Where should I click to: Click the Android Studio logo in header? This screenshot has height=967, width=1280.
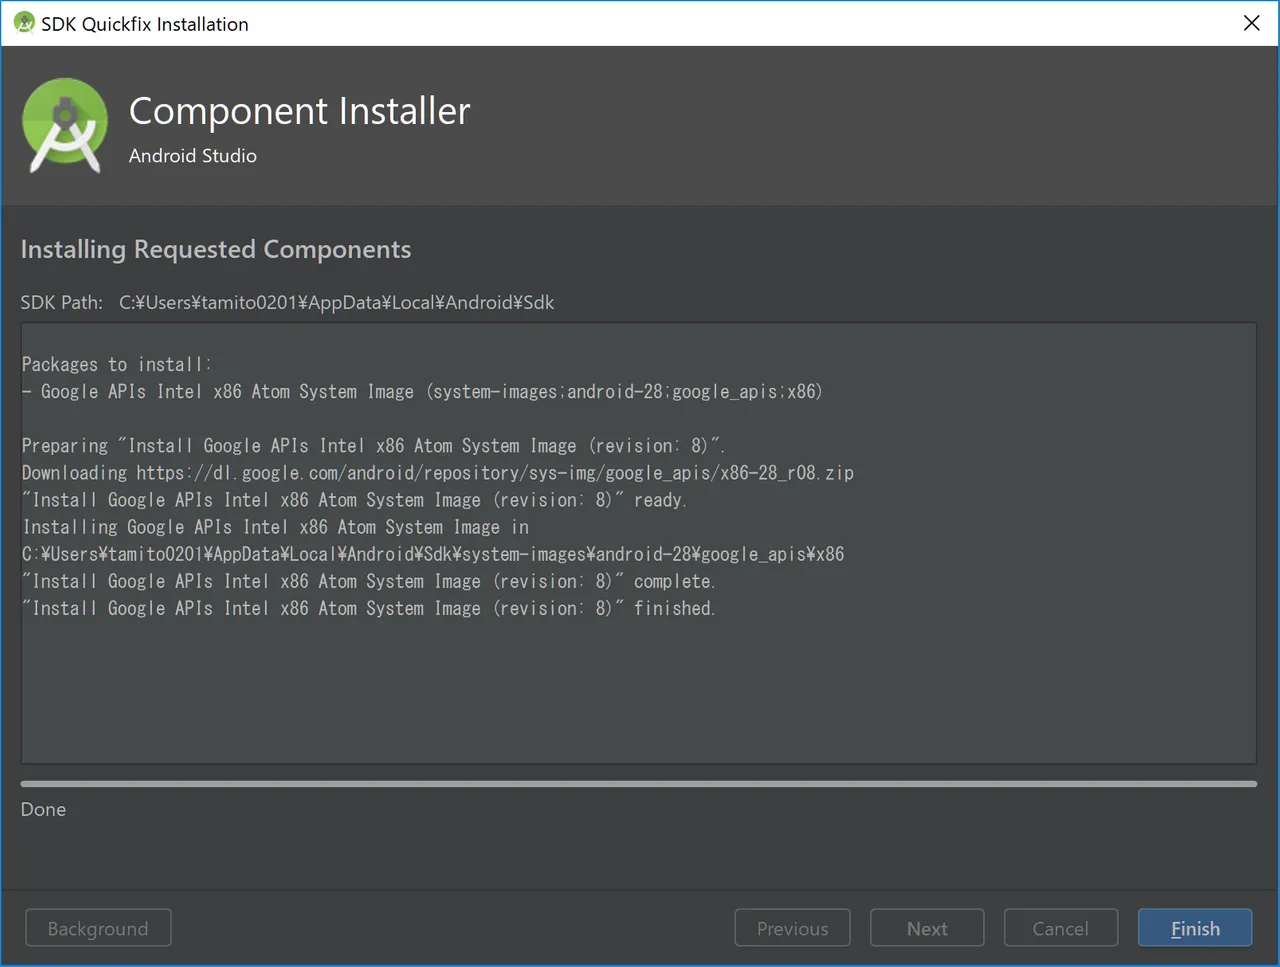click(x=65, y=127)
